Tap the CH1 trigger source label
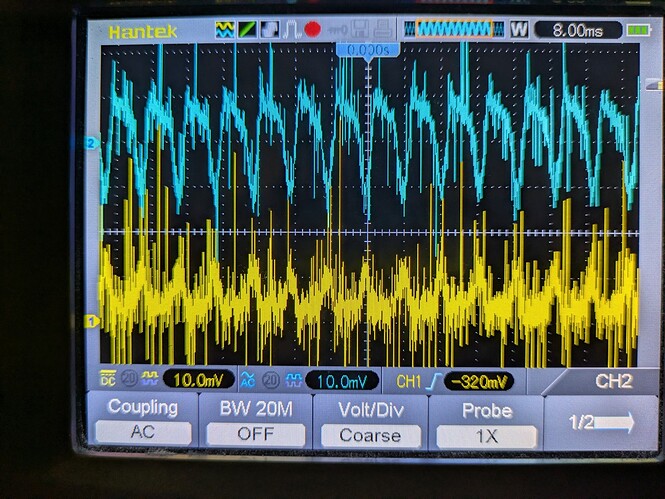Image resolution: width=665 pixels, height=499 pixels. coord(409,382)
